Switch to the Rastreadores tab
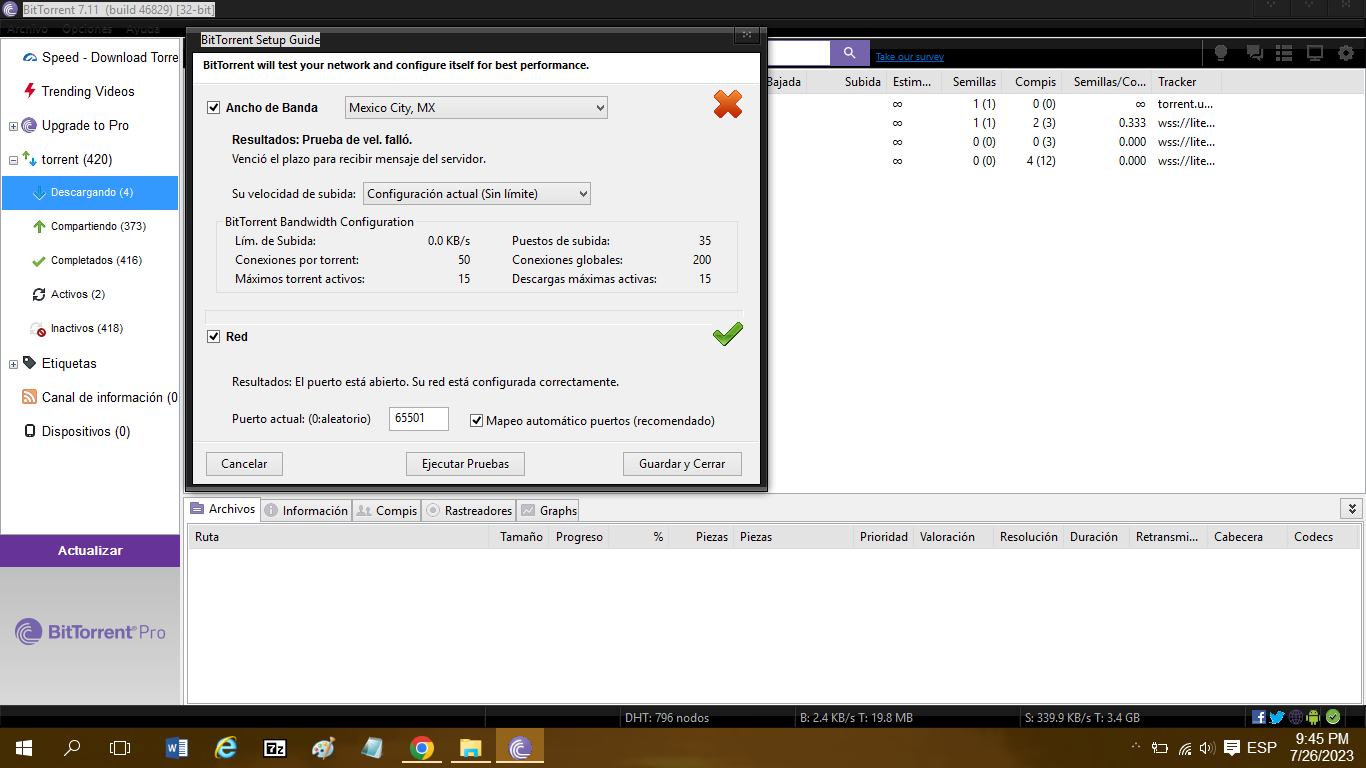This screenshot has width=1366, height=768. coord(469,510)
